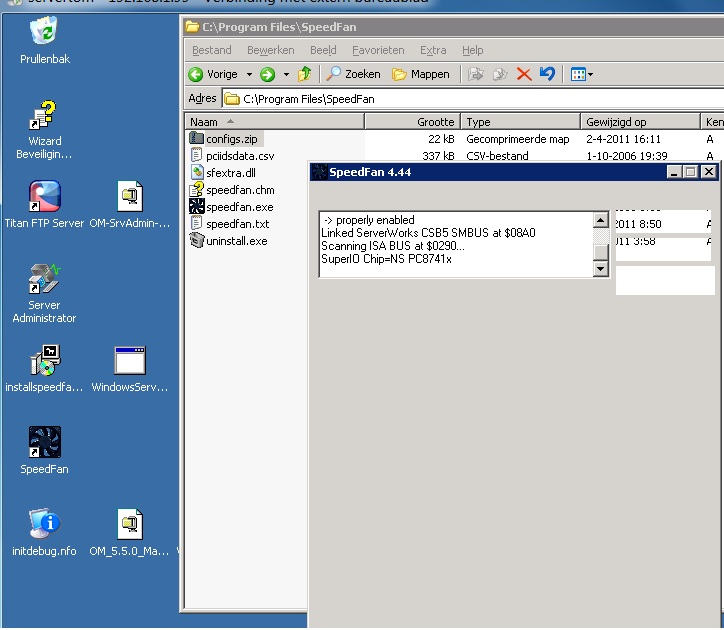The image size is (724, 630).
Task: Sort by Naam column header
Action: 275,122
